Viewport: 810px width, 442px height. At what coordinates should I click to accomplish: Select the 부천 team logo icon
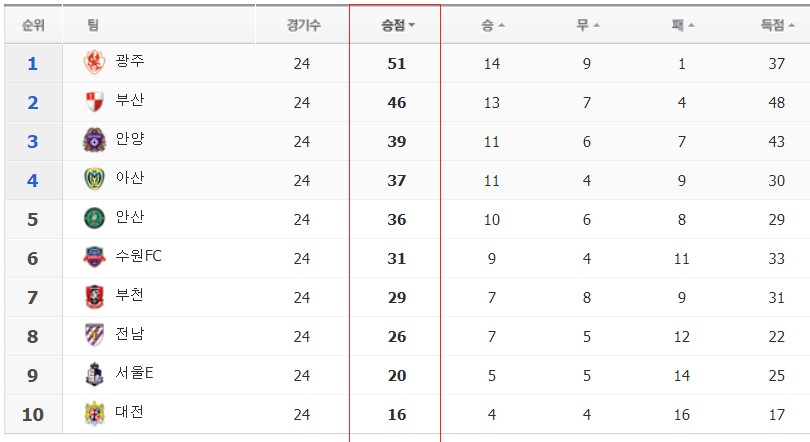[x=95, y=296]
